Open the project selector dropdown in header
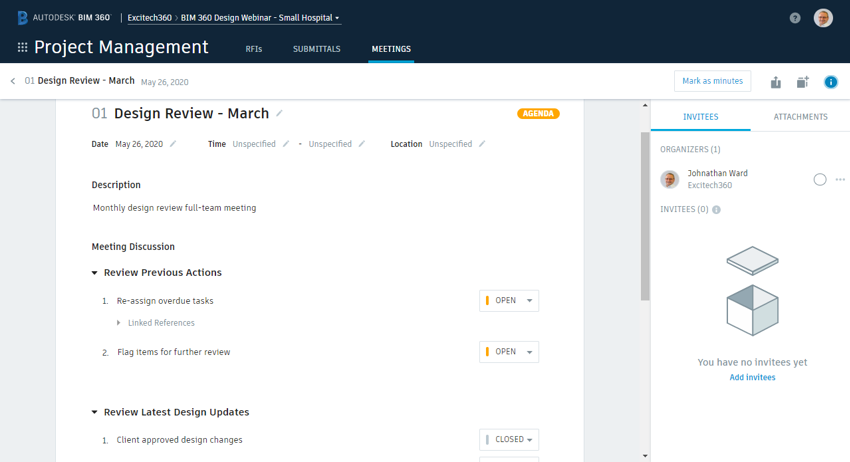 pos(260,18)
